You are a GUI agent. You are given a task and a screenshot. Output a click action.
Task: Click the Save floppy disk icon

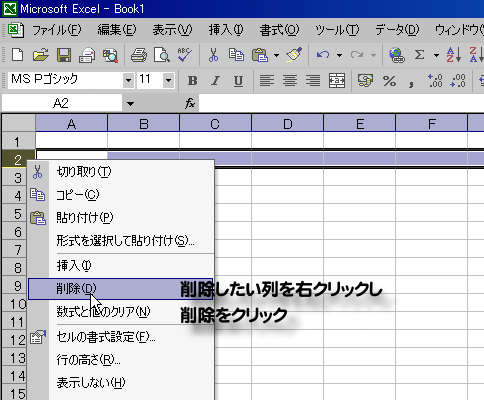[x=64, y=55]
